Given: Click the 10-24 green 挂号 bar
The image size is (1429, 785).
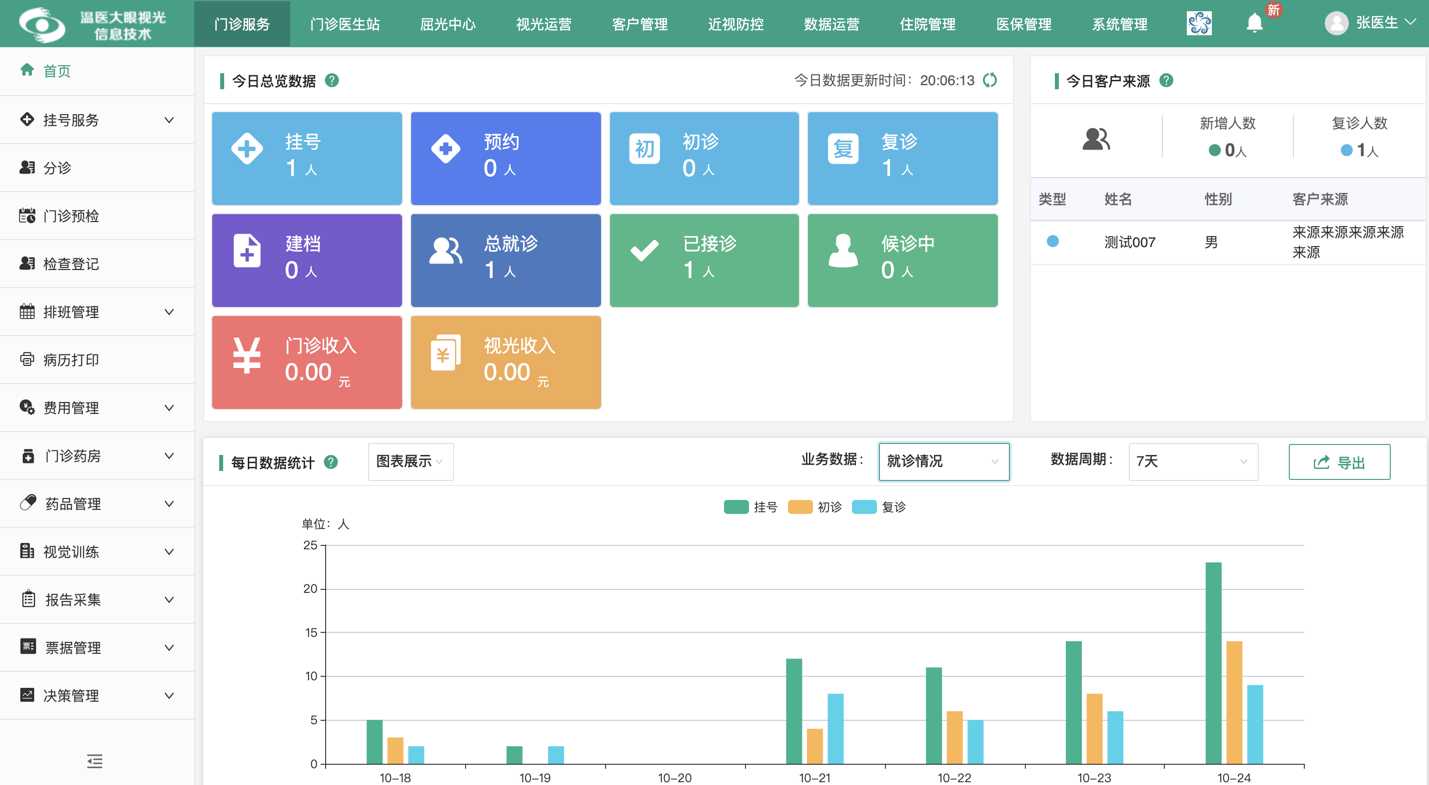Looking at the screenshot, I should coord(1213,663).
